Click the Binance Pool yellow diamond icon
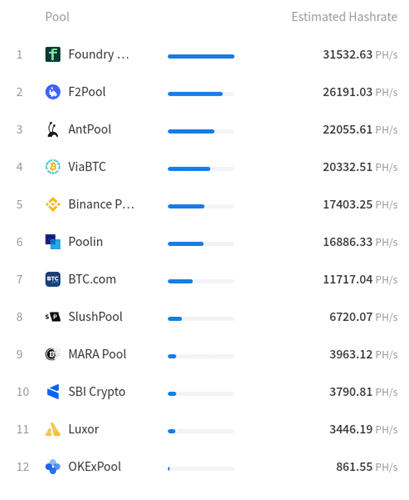409x500 pixels. 53,204
